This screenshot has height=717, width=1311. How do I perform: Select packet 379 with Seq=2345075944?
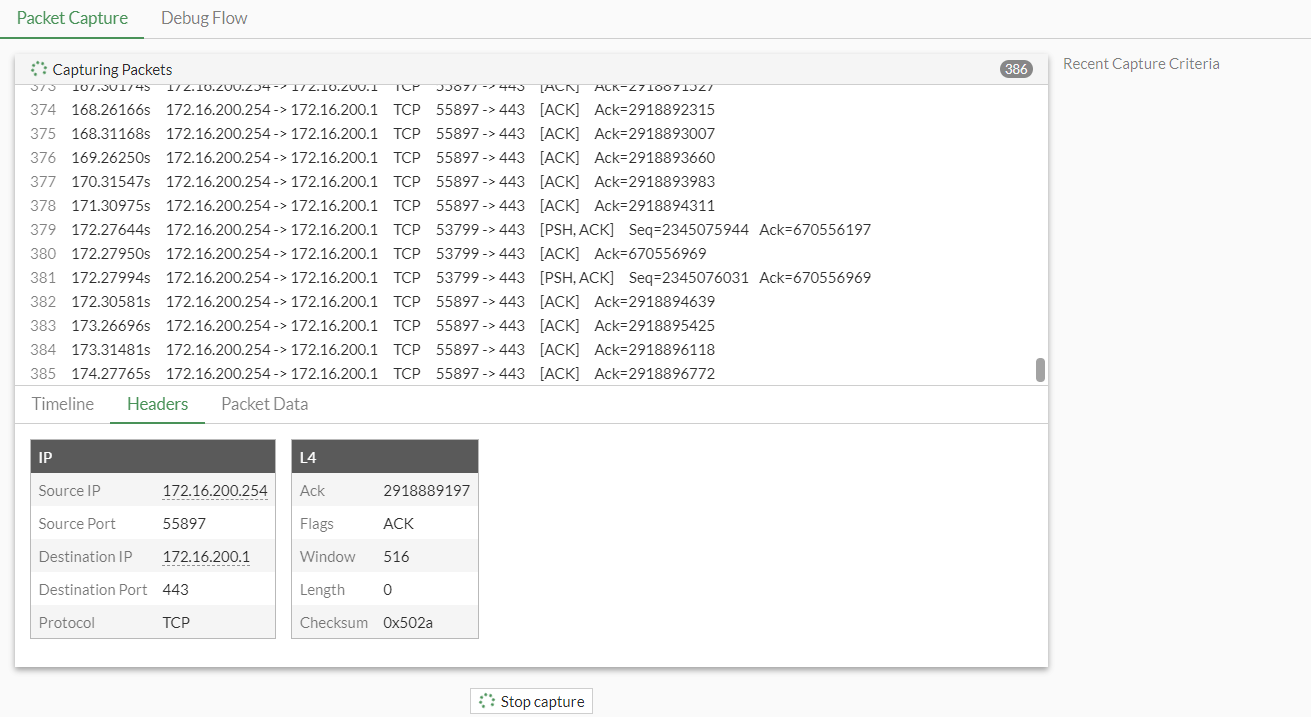[526, 229]
